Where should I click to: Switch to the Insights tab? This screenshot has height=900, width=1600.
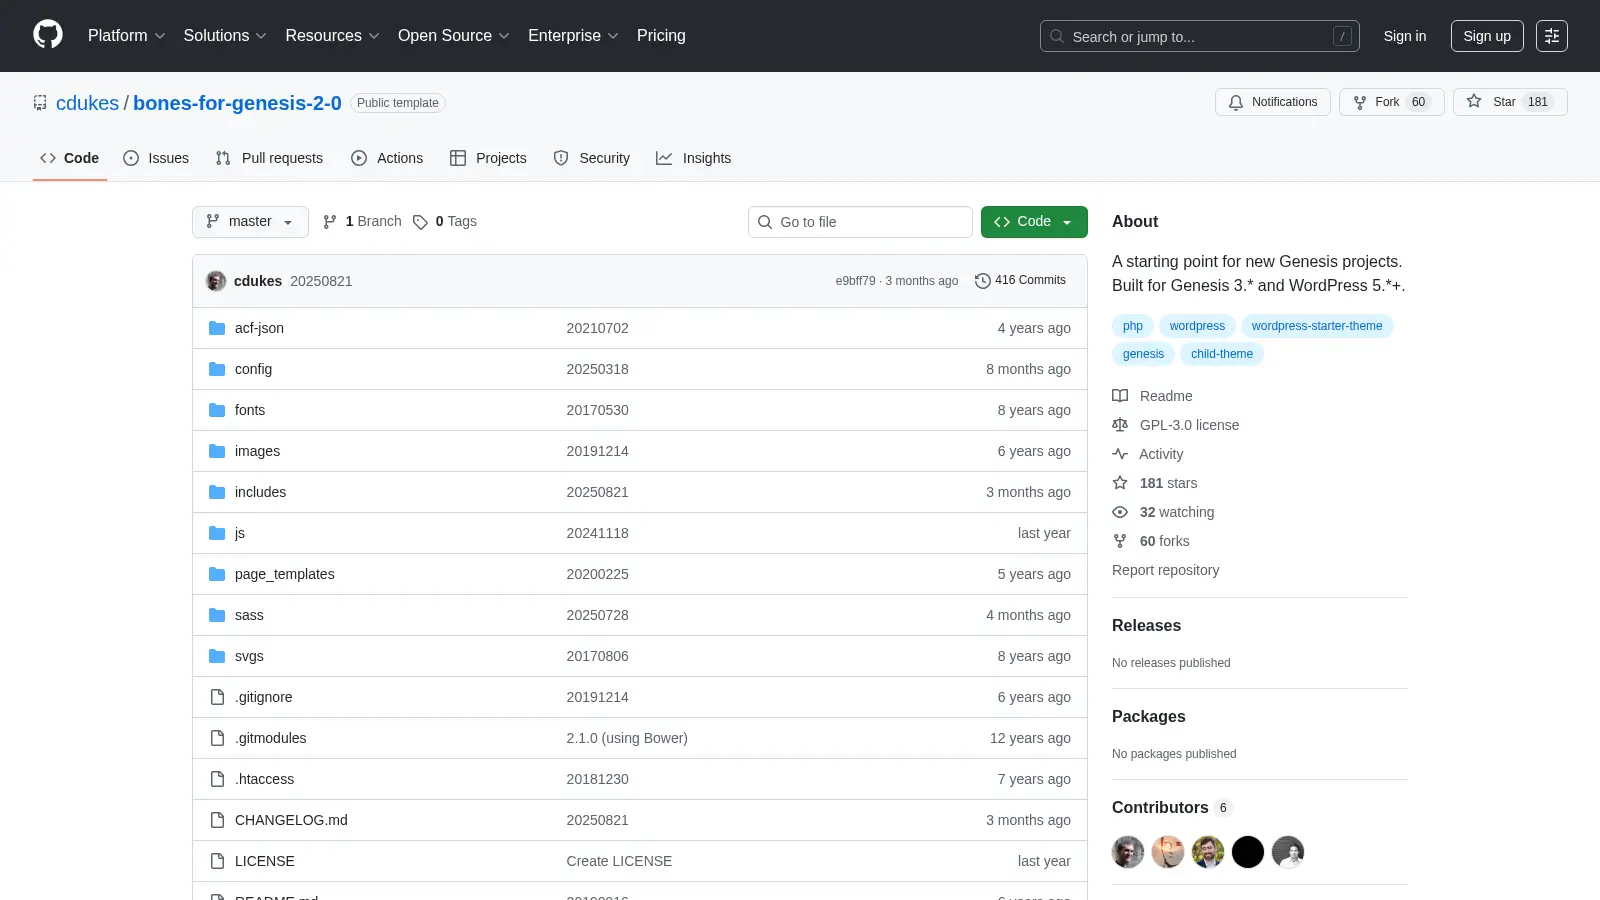(x=693, y=158)
